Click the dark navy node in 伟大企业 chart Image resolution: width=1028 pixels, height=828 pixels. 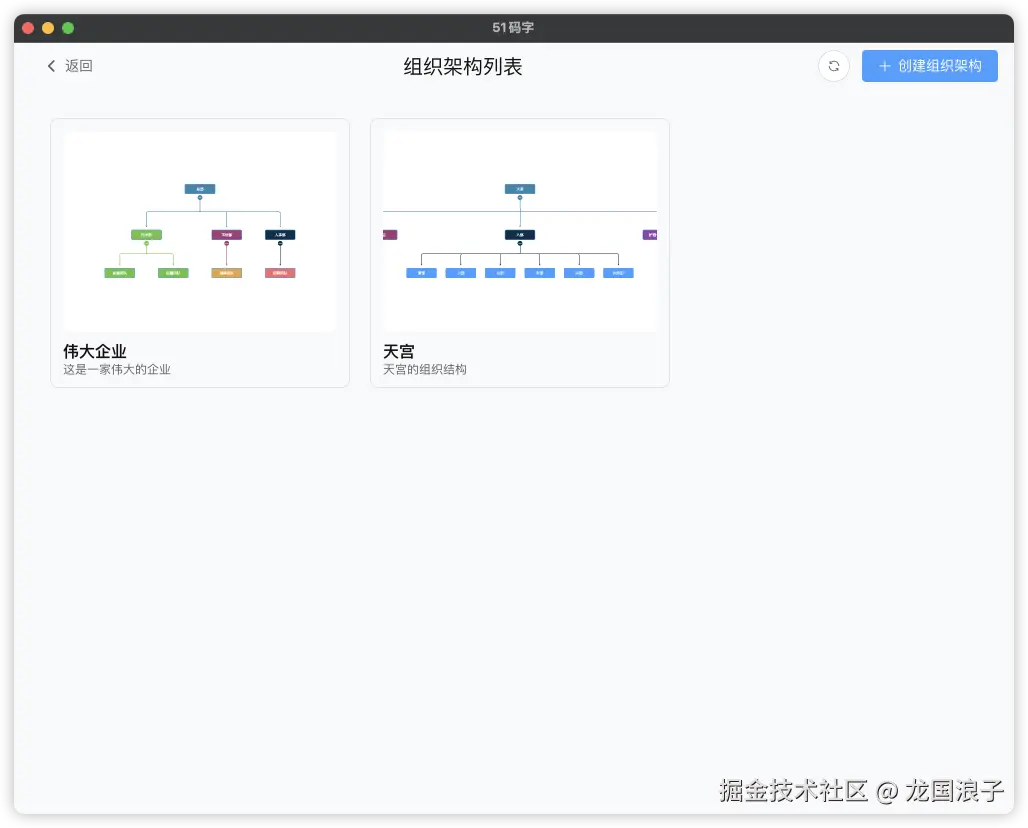point(280,235)
